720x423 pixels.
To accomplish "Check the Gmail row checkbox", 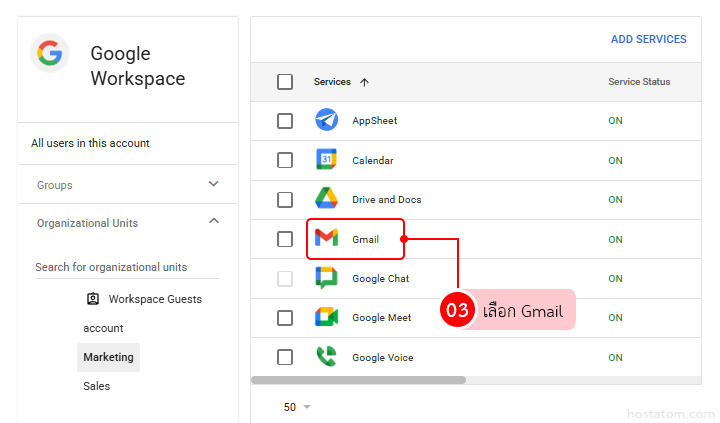I will tap(285, 239).
